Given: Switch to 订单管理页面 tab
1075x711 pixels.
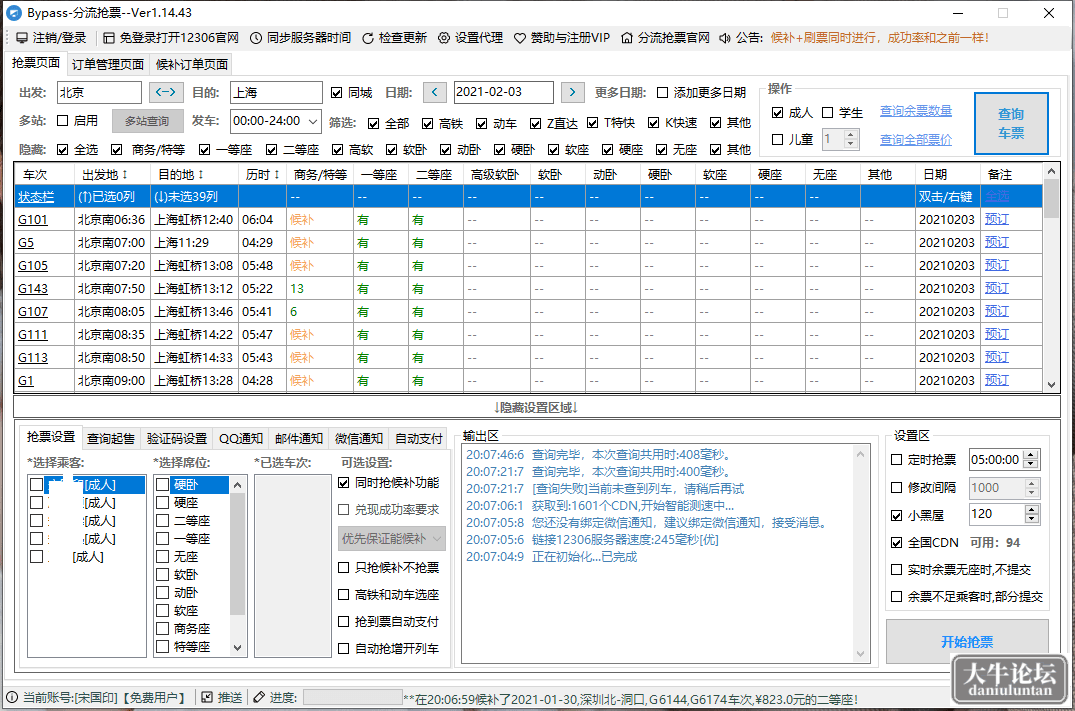Looking at the screenshot, I should (x=108, y=64).
